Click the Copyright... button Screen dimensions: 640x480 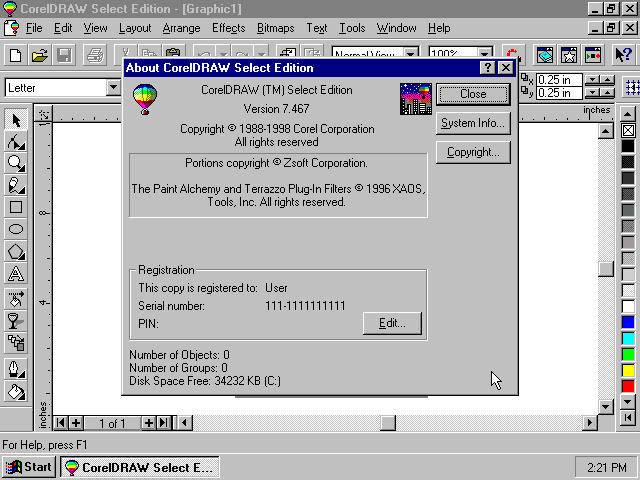[x=473, y=152]
